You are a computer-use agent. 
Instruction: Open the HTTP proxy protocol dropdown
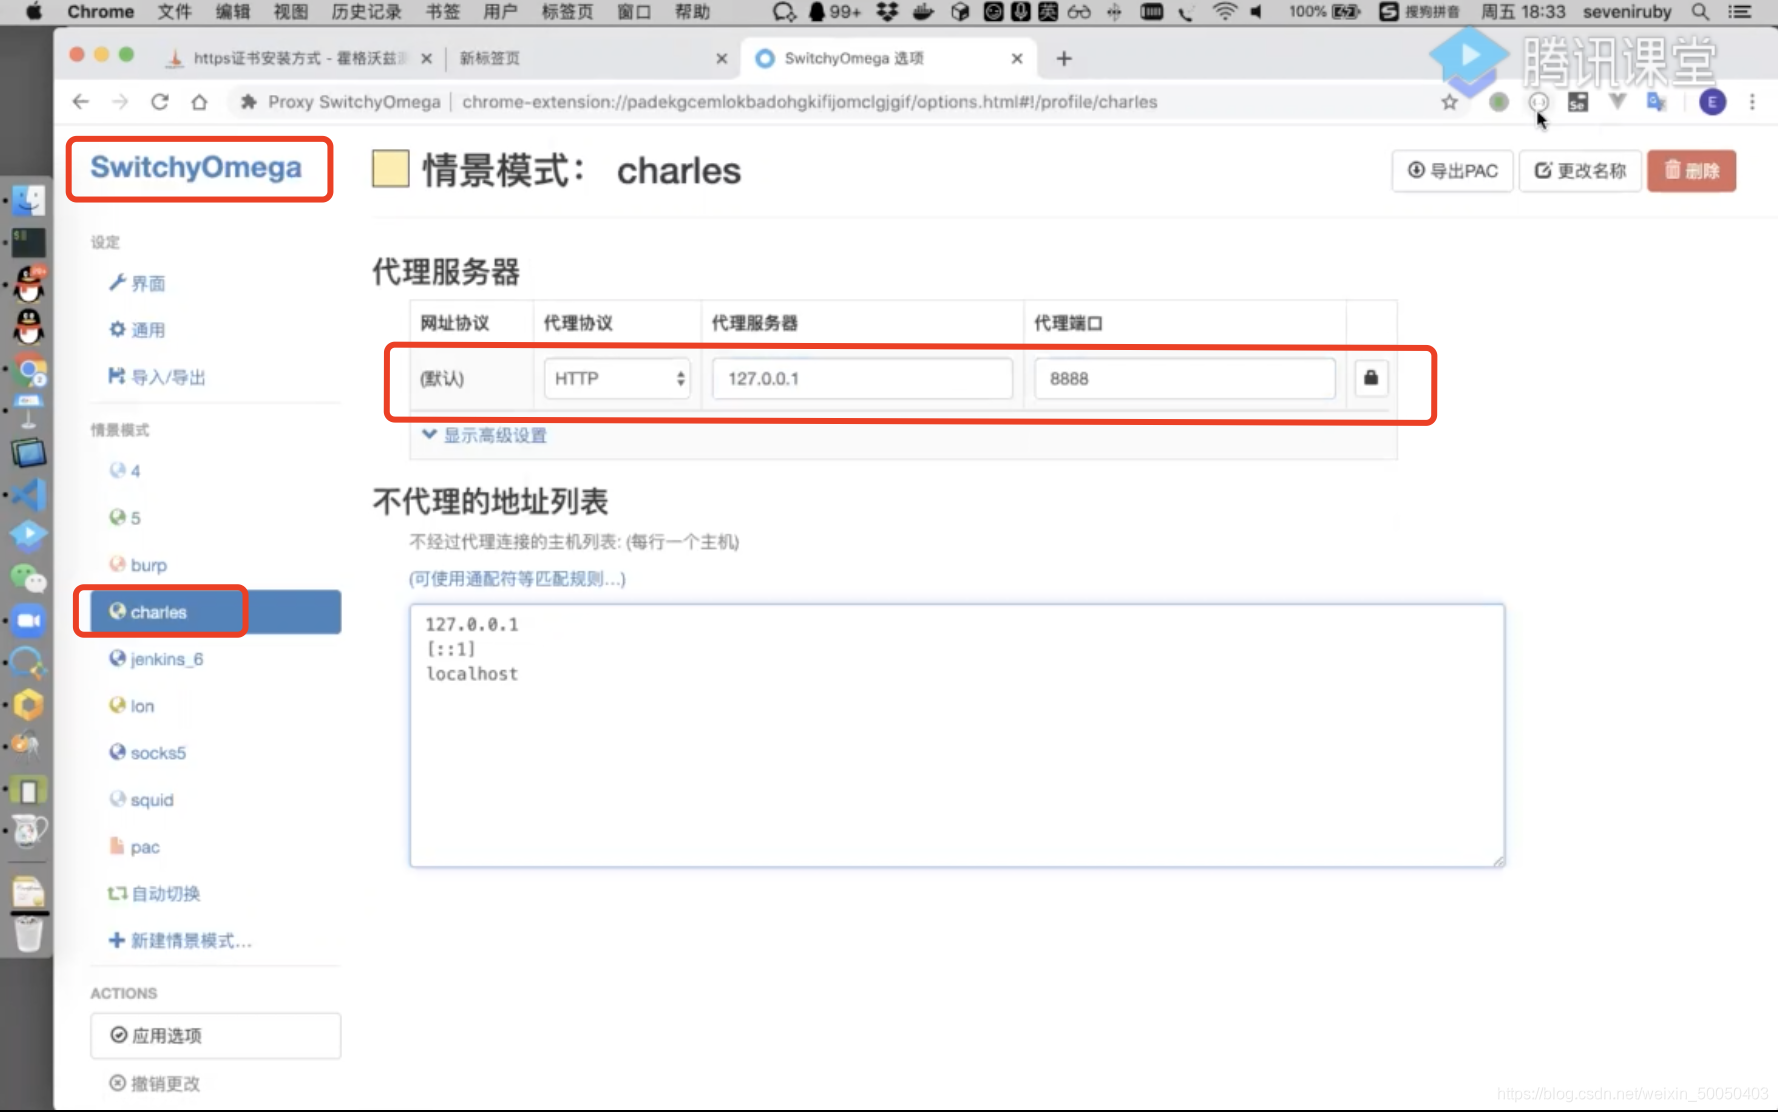click(617, 378)
